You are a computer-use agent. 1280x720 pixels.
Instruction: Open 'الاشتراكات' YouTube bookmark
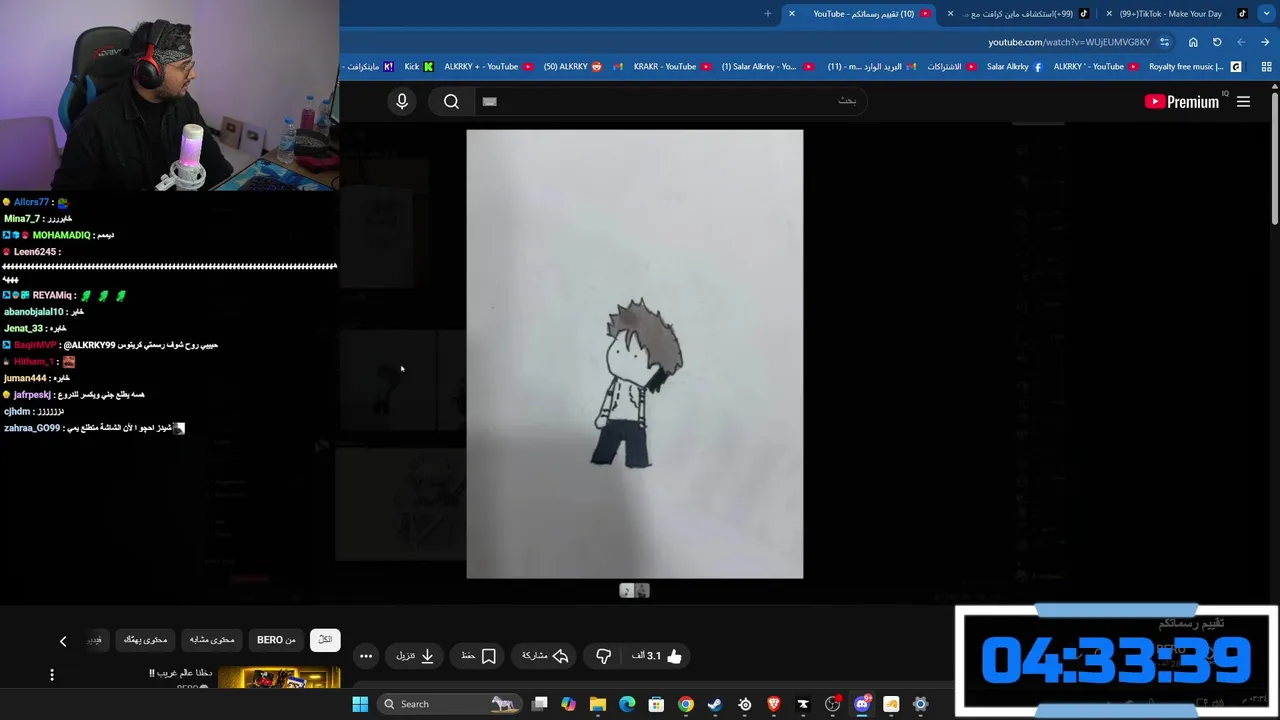[951, 67]
